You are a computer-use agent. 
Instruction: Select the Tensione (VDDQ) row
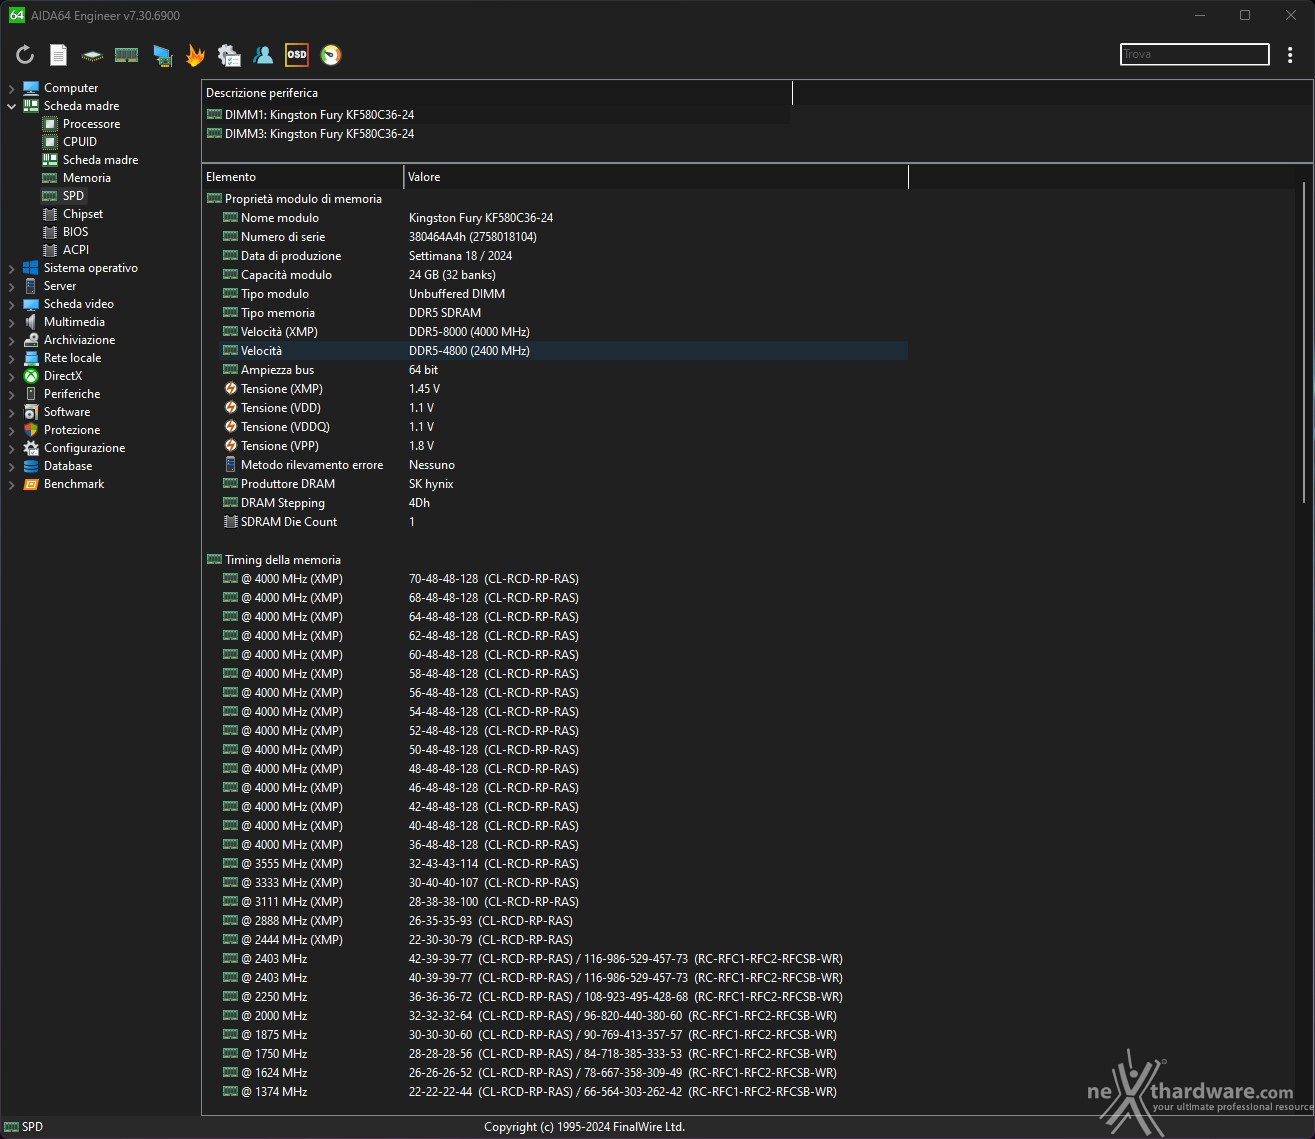pos(564,427)
